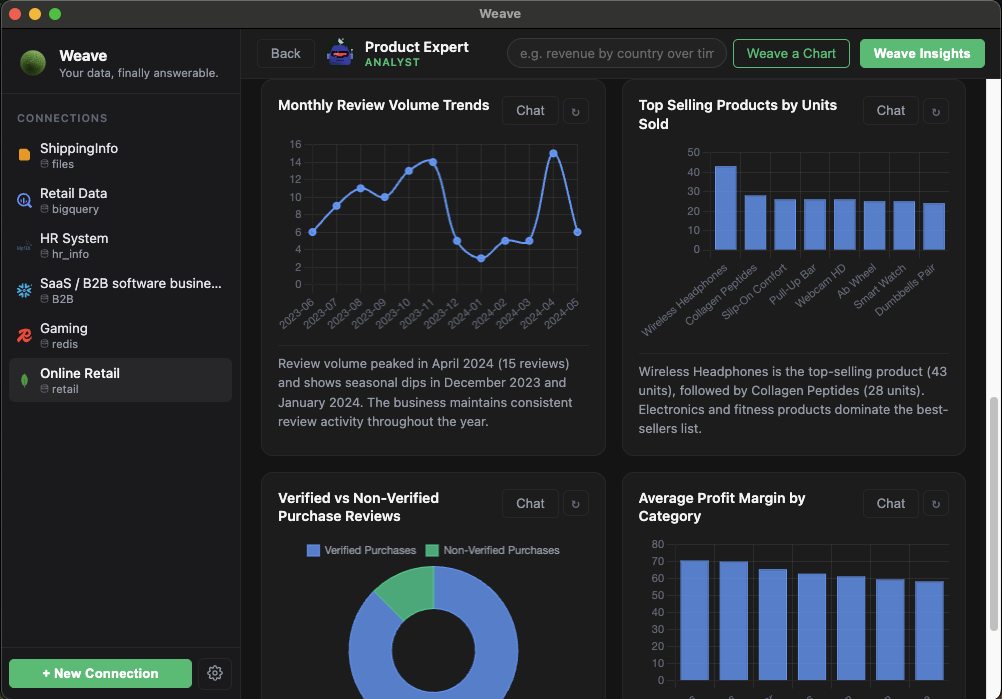The width and height of the screenshot is (1002, 699).
Task: Click the ANALYST label under Product Expert
Action: click(392, 62)
